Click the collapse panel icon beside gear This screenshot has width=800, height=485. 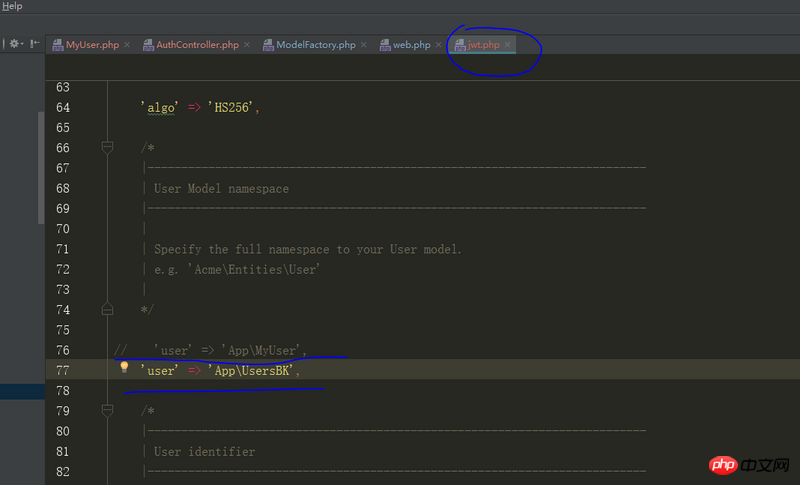click(35, 44)
